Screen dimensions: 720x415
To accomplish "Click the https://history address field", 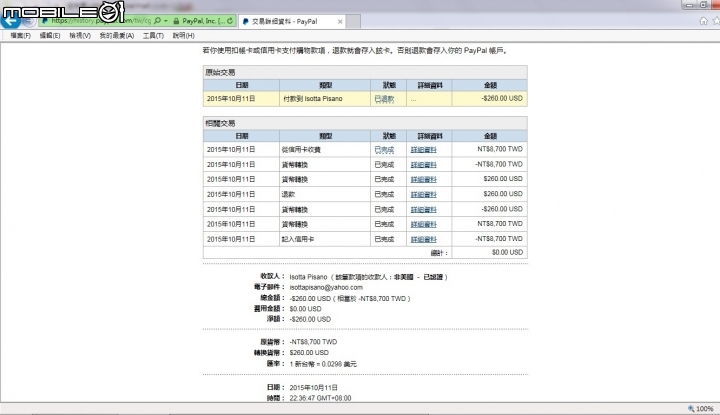I will (99, 21).
